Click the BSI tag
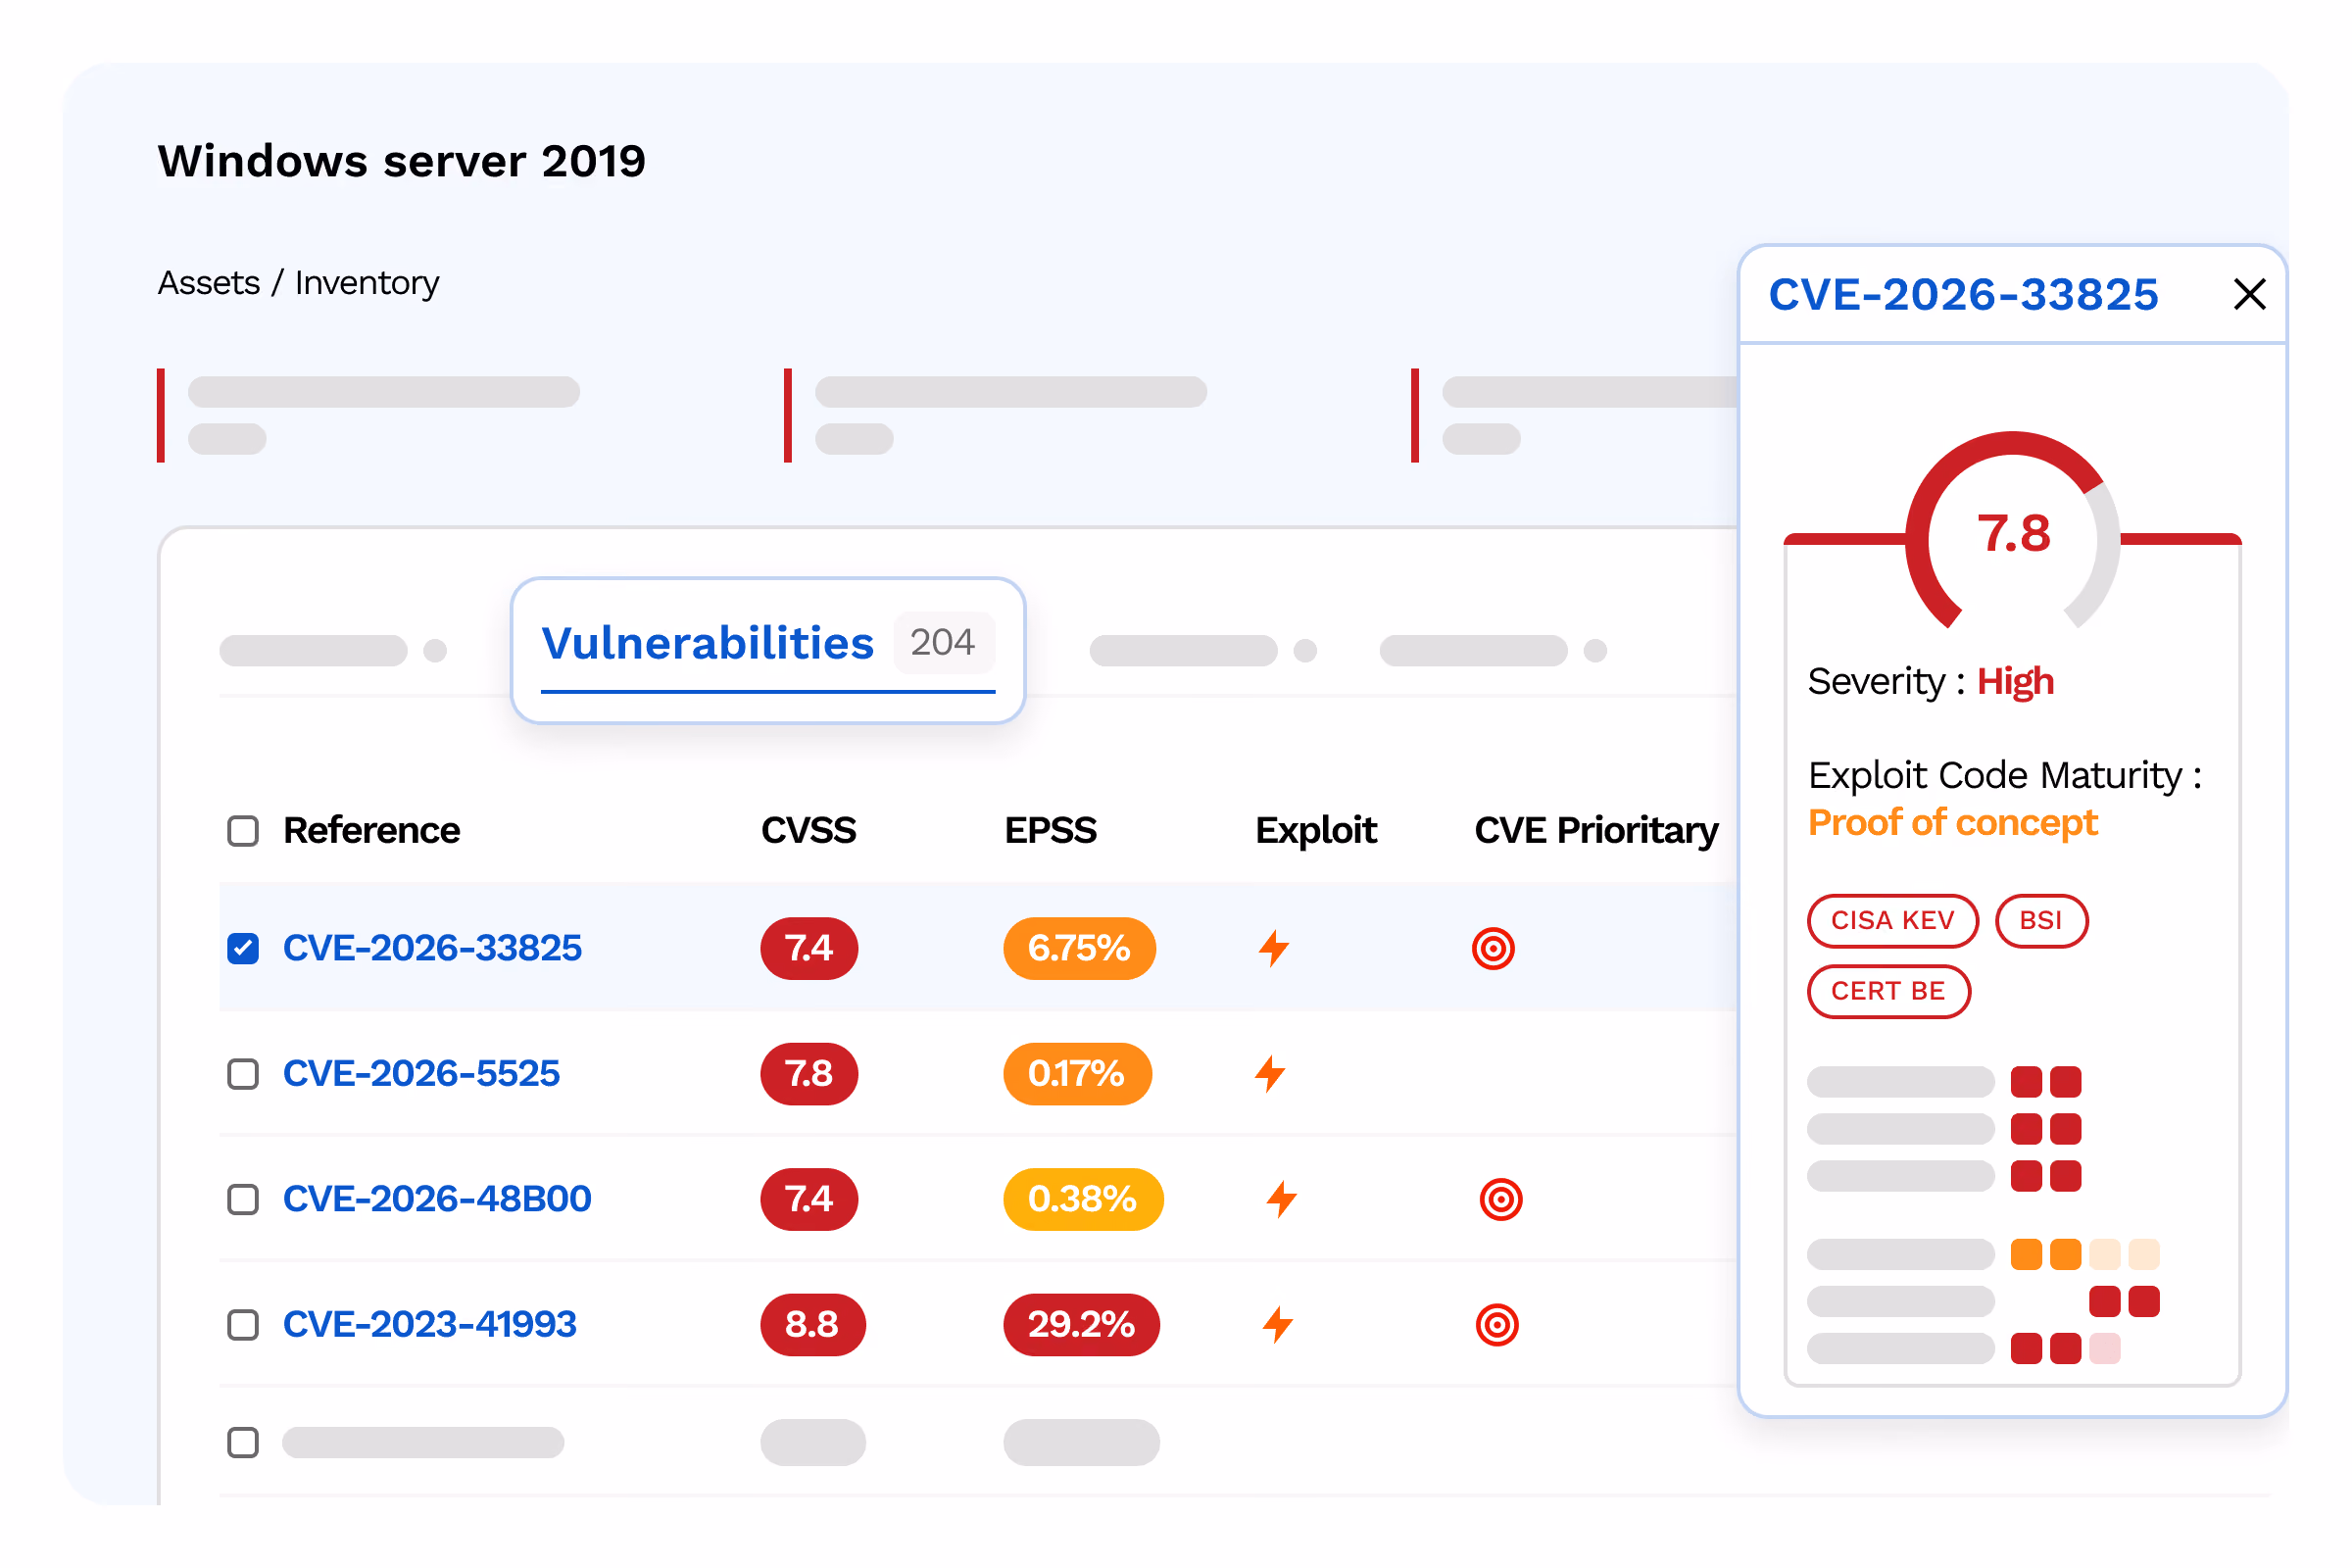The height and width of the screenshot is (1568, 2352). (2042, 921)
